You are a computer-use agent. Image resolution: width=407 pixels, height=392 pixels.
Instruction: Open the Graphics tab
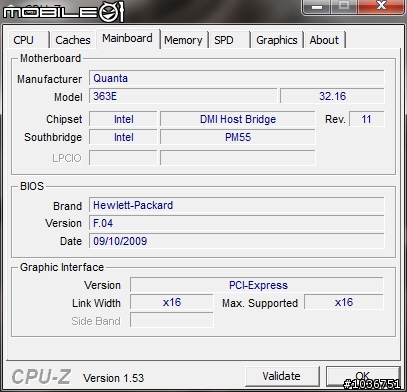point(277,40)
